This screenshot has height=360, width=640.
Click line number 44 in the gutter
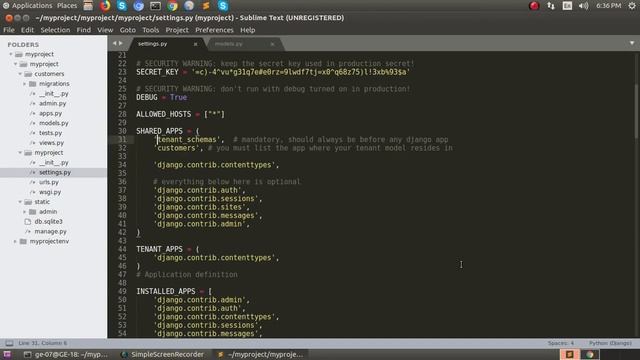122,249
